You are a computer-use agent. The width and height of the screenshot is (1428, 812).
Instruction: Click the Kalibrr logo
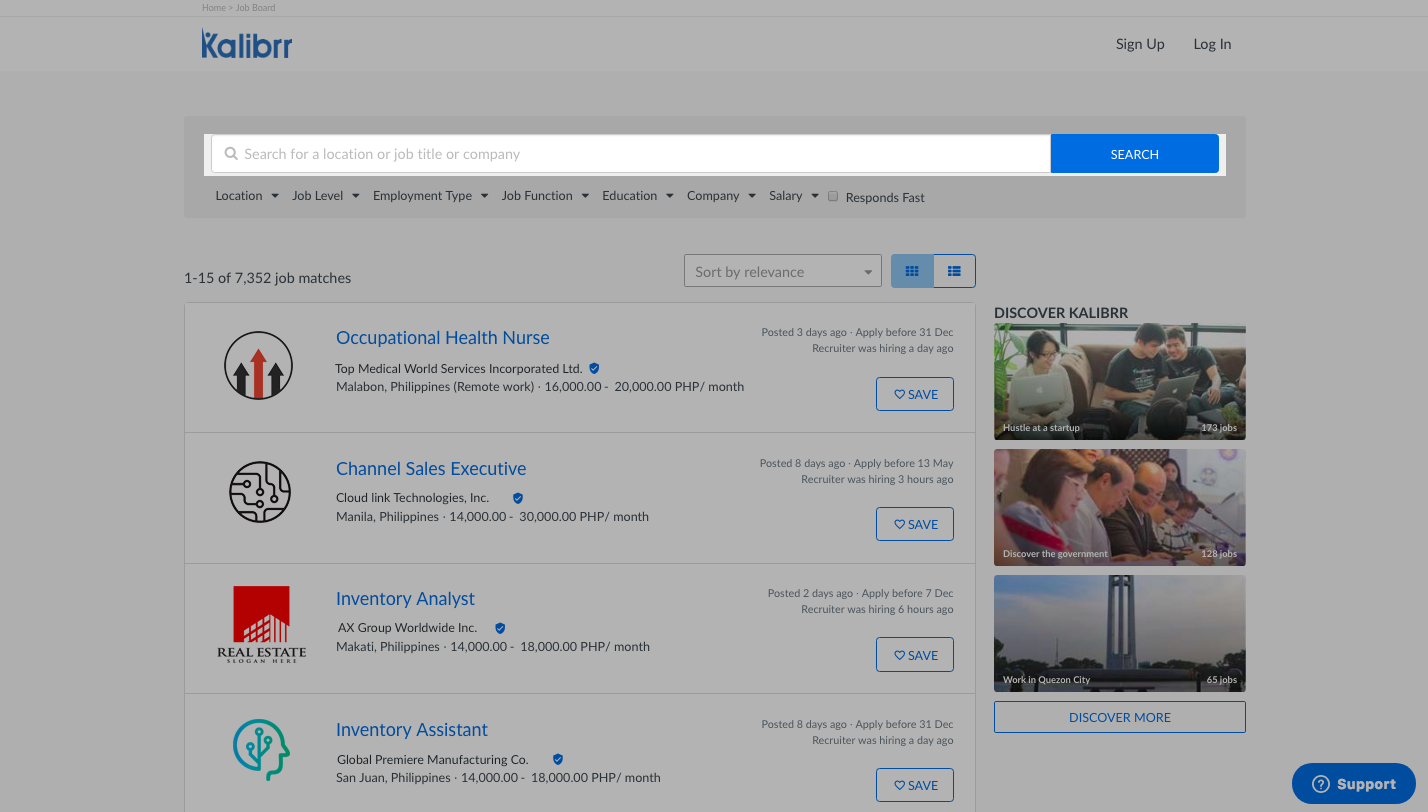(246, 44)
